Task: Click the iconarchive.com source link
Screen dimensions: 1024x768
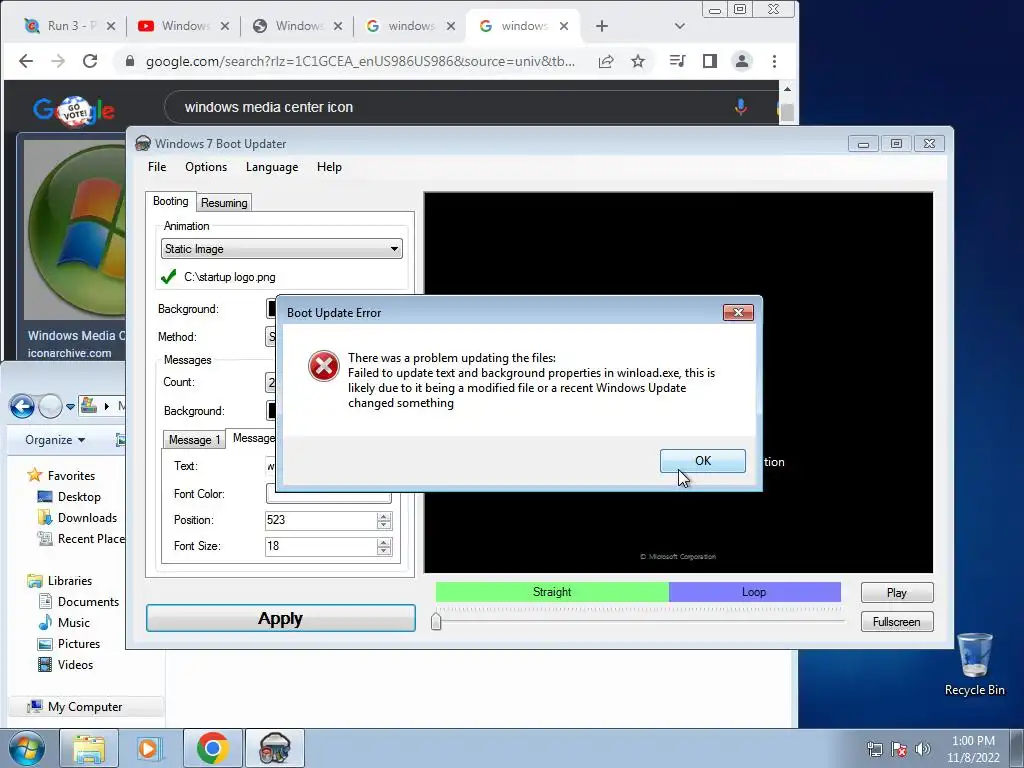Action: point(69,353)
